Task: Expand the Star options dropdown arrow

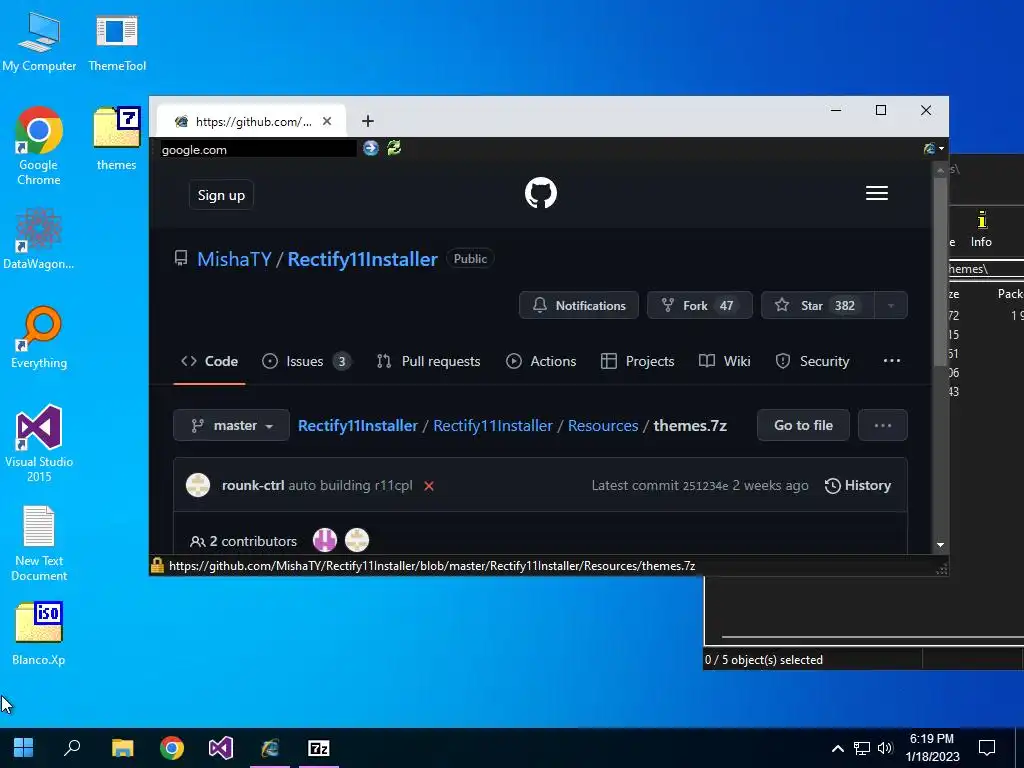Action: click(891, 305)
